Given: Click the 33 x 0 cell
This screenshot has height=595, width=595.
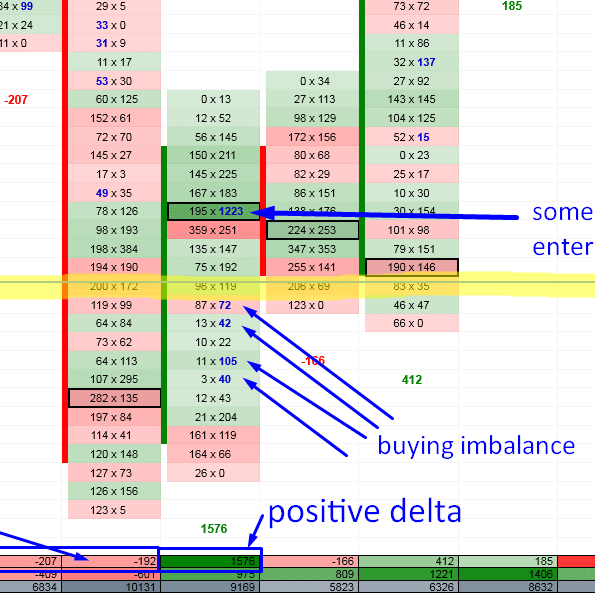Looking at the screenshot, I should [x=114, y=25].
